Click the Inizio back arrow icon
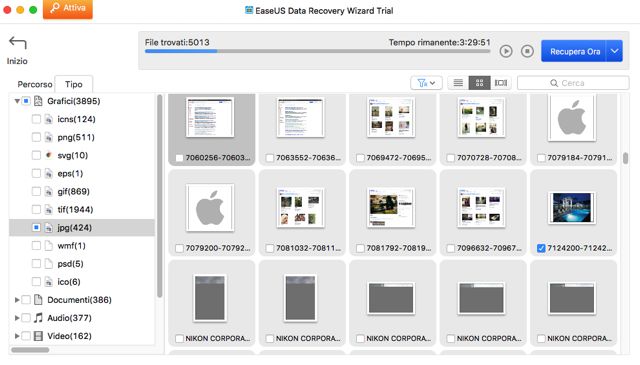 pyautogui.click(x=18, y=42)
